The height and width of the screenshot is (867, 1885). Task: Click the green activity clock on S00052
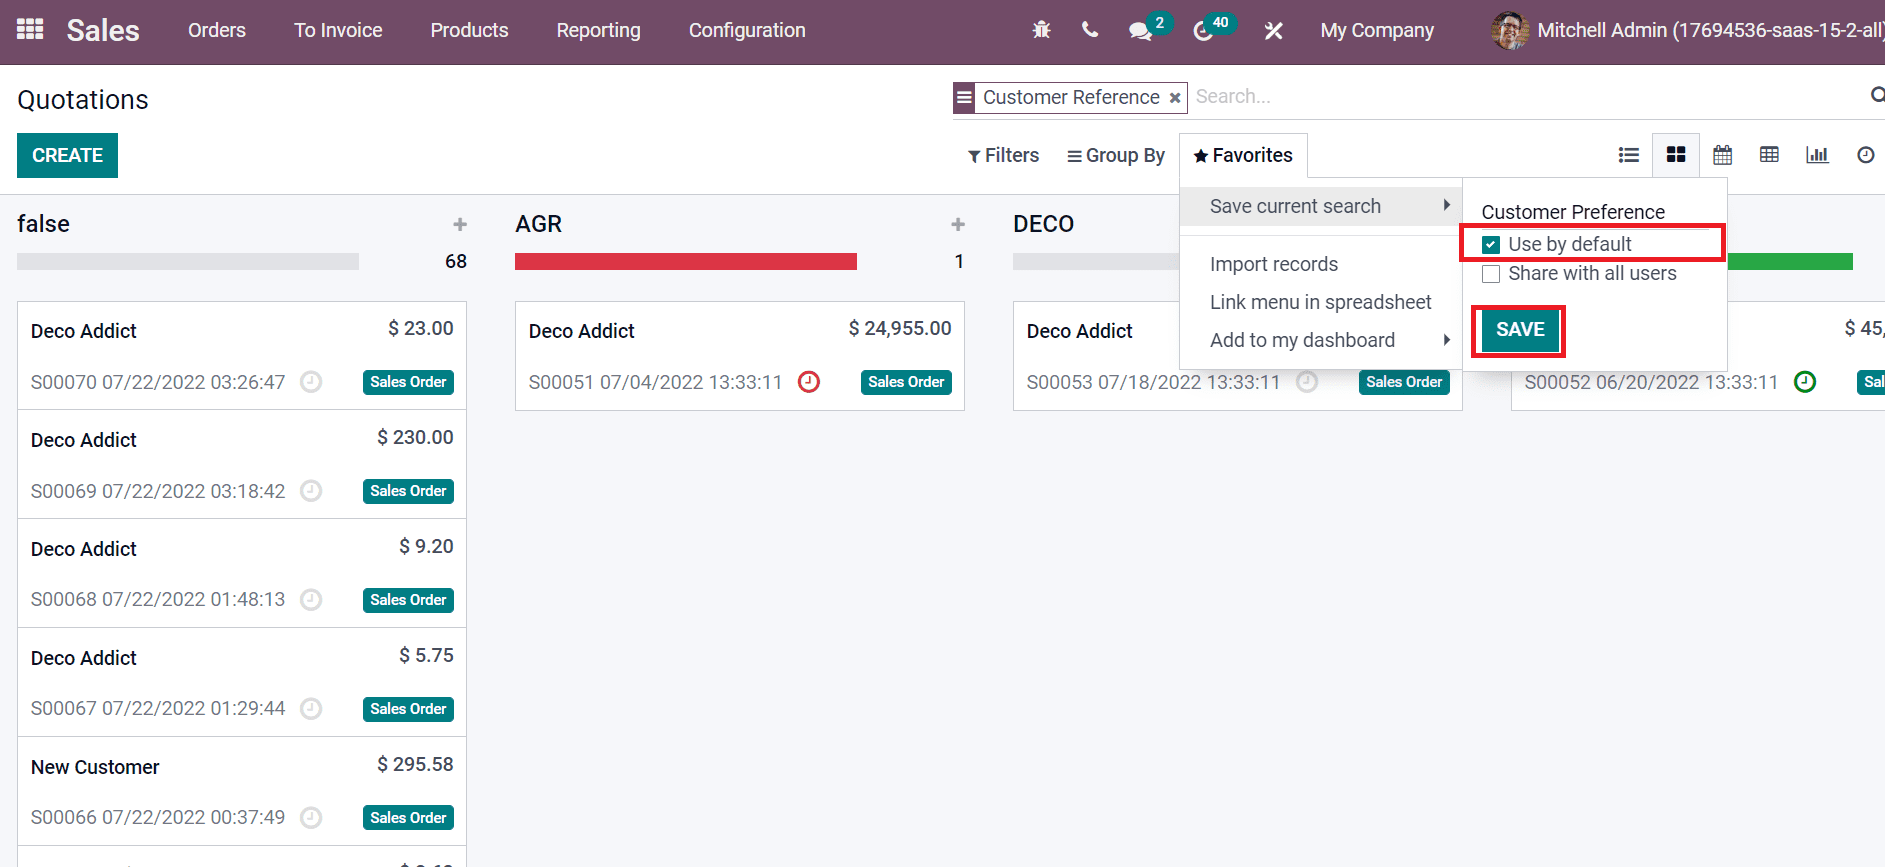coord(1805,382)
